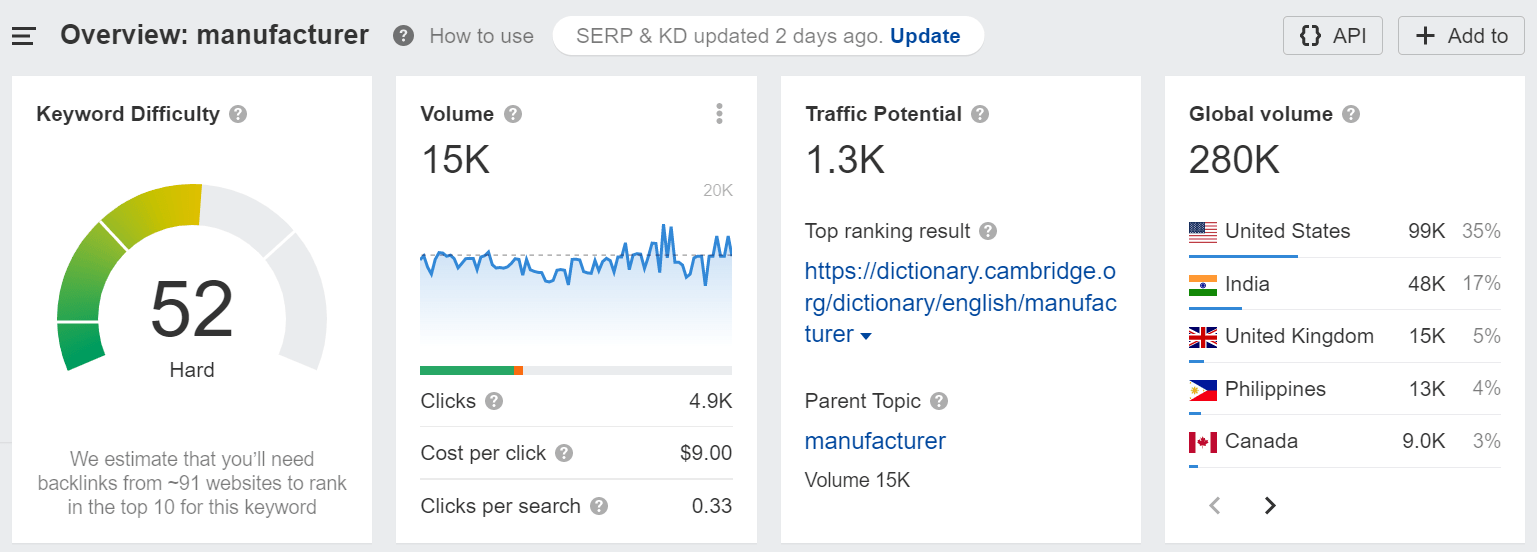Image resolution: width=1537 pixels, height=552 pixels.
Task: Open the hamburger menu icon
Action: [24, 36]
